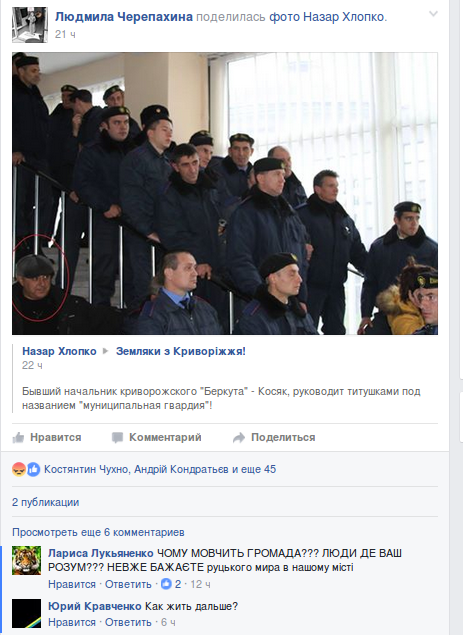
Task: Click the like count icon on Лариса's comment
Action: 166,584
